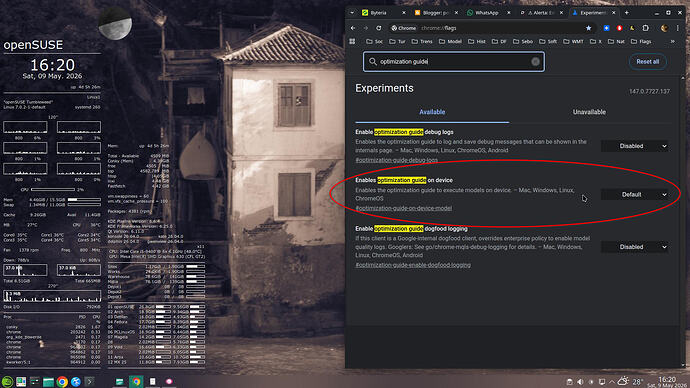Switch to the Alerta browser tab

[x=540, y=13]
